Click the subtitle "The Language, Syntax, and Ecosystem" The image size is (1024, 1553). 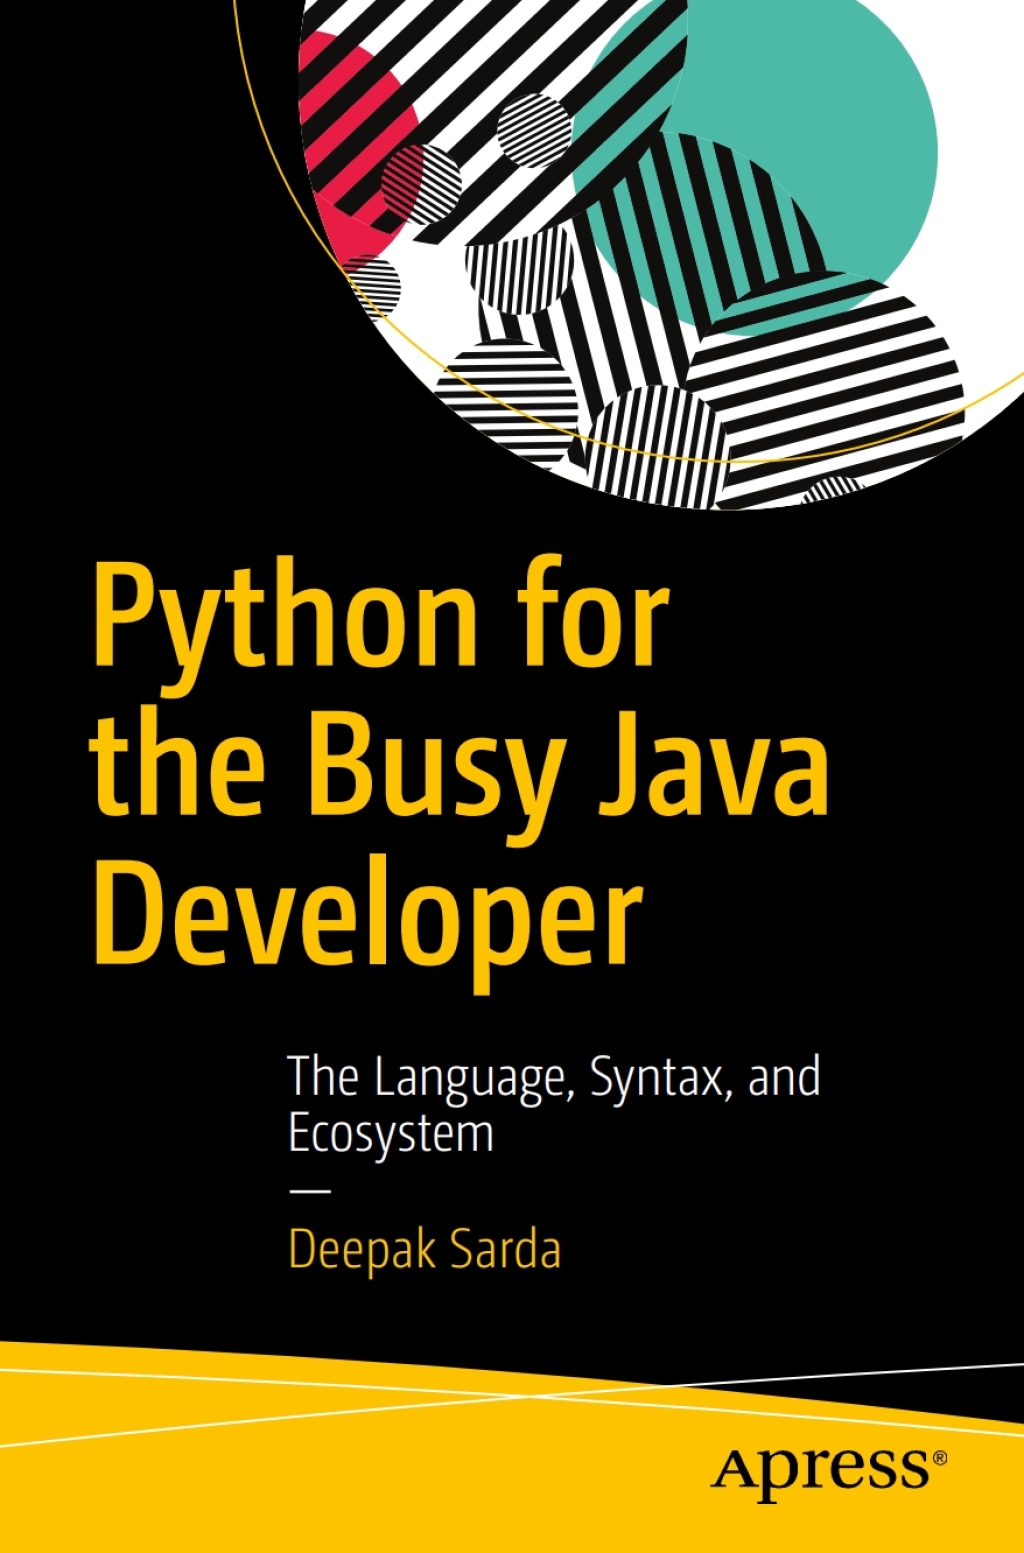(x=554, y=1106)
